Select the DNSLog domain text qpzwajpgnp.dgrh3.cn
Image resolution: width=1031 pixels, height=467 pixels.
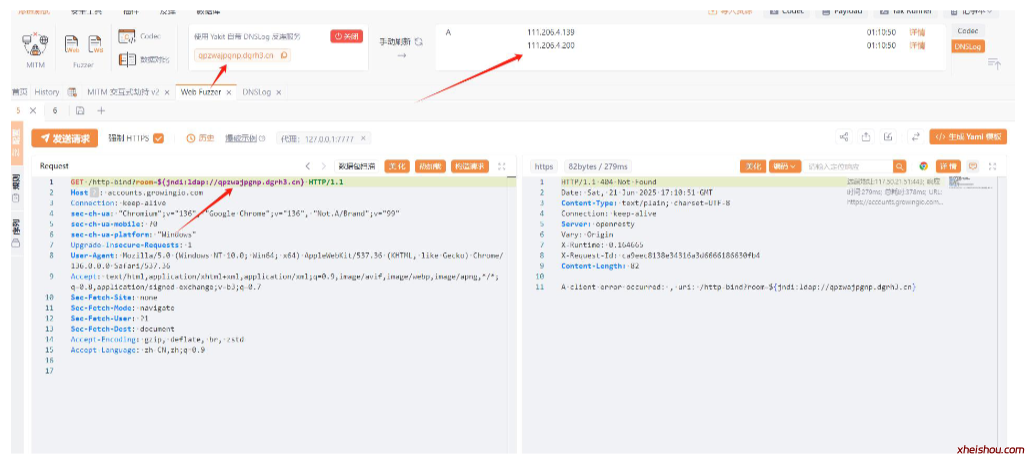pos(236,56)
